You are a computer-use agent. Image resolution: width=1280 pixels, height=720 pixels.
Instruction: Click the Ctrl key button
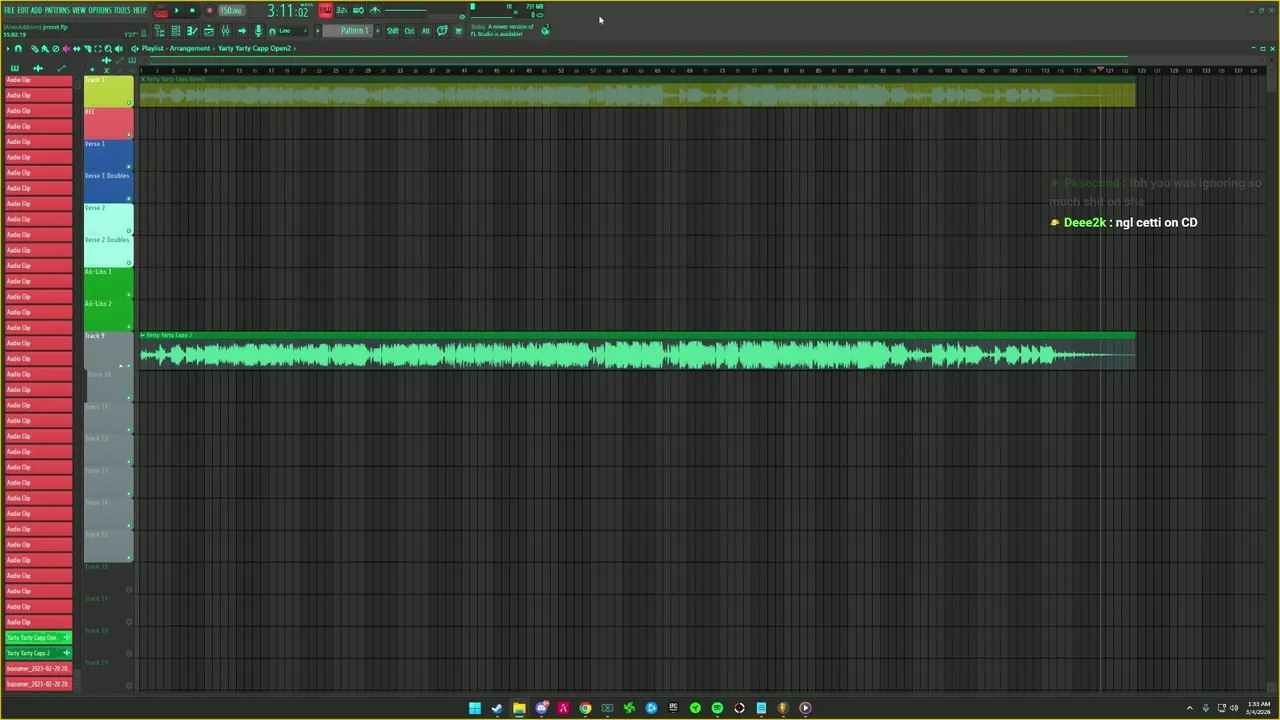pos(409,31)
